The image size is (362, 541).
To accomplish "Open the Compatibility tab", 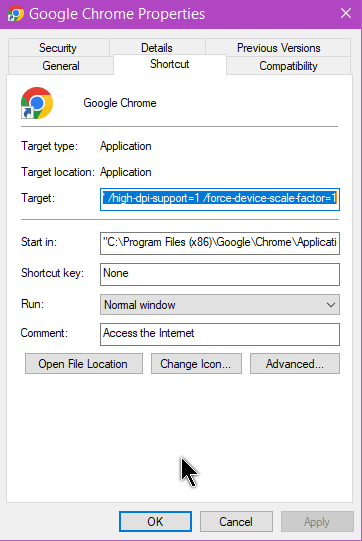I will (288, 66).
